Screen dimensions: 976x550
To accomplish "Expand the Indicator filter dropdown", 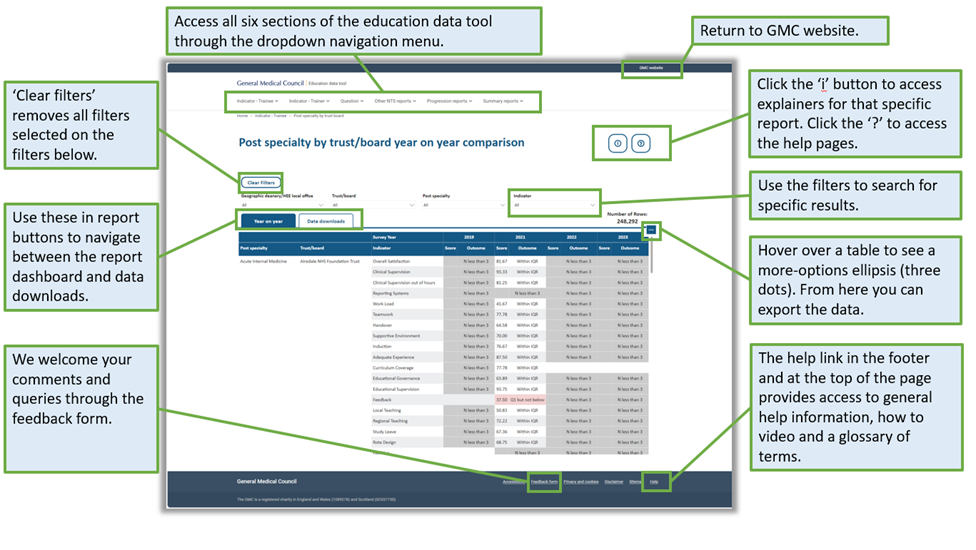I will tap(555, 205).
